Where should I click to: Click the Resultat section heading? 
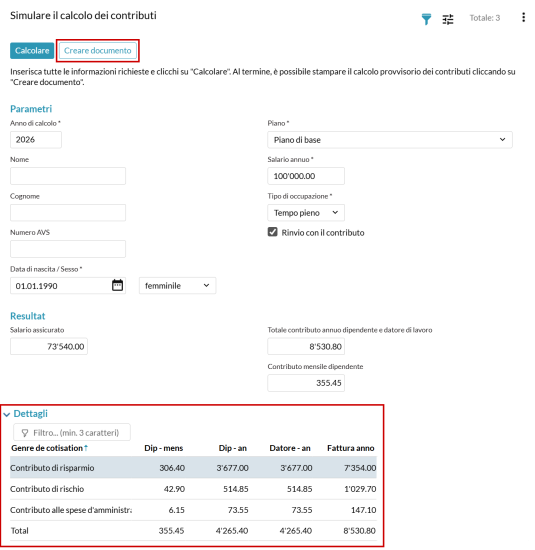click(28, 316)
